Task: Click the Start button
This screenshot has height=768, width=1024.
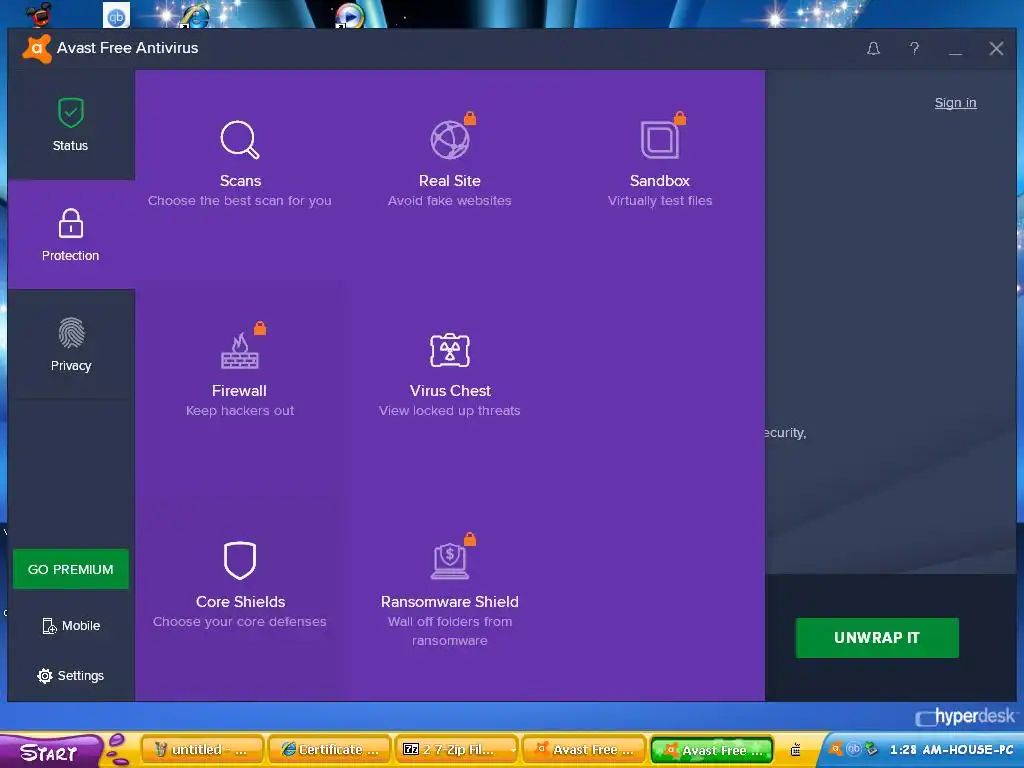Action: click(x=51, y=751)
